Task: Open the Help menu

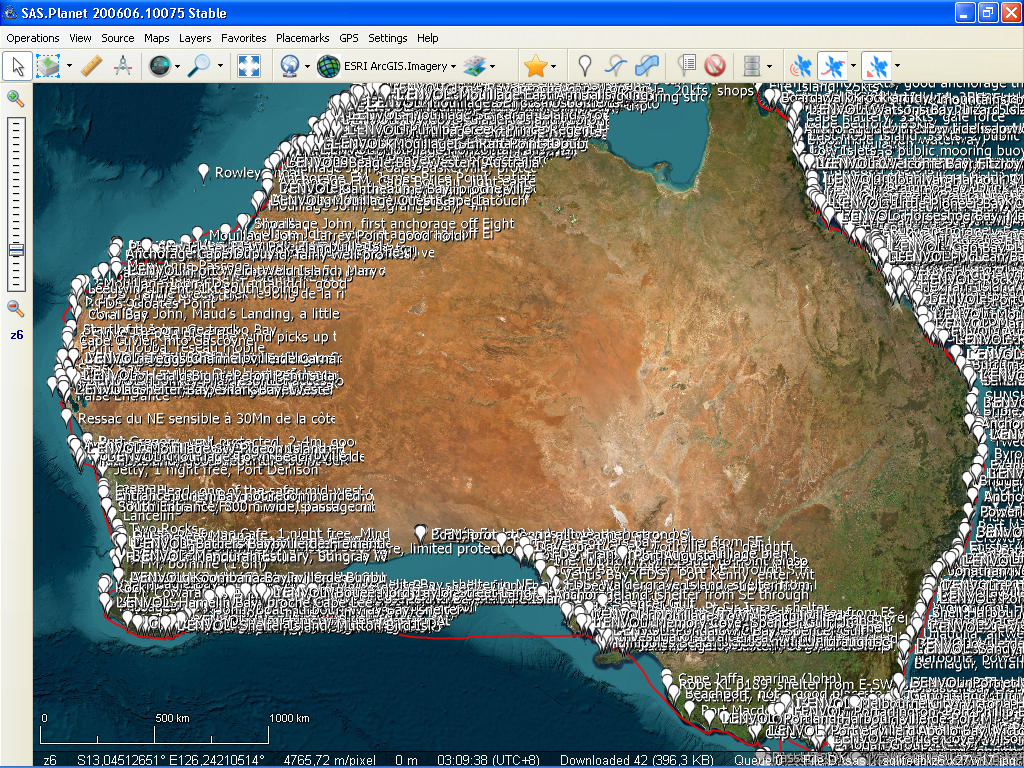Action: point(428,38)
